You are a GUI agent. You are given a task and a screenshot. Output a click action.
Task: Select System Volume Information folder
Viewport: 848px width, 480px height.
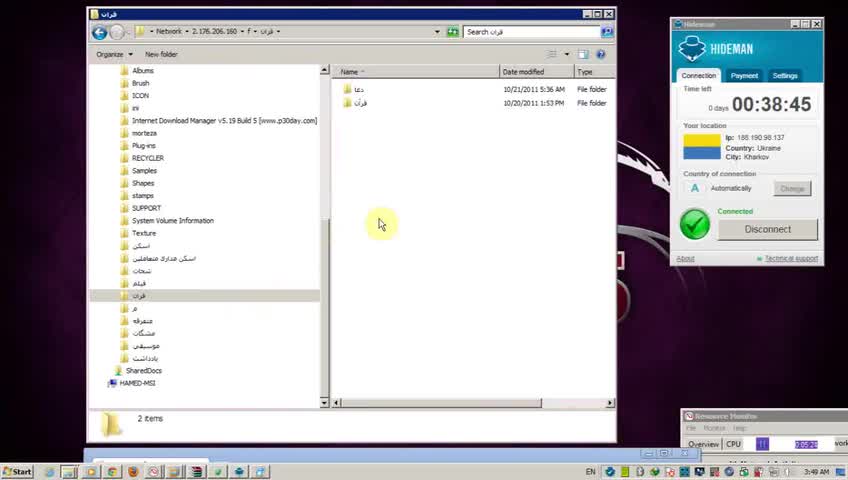coord(173,221)
